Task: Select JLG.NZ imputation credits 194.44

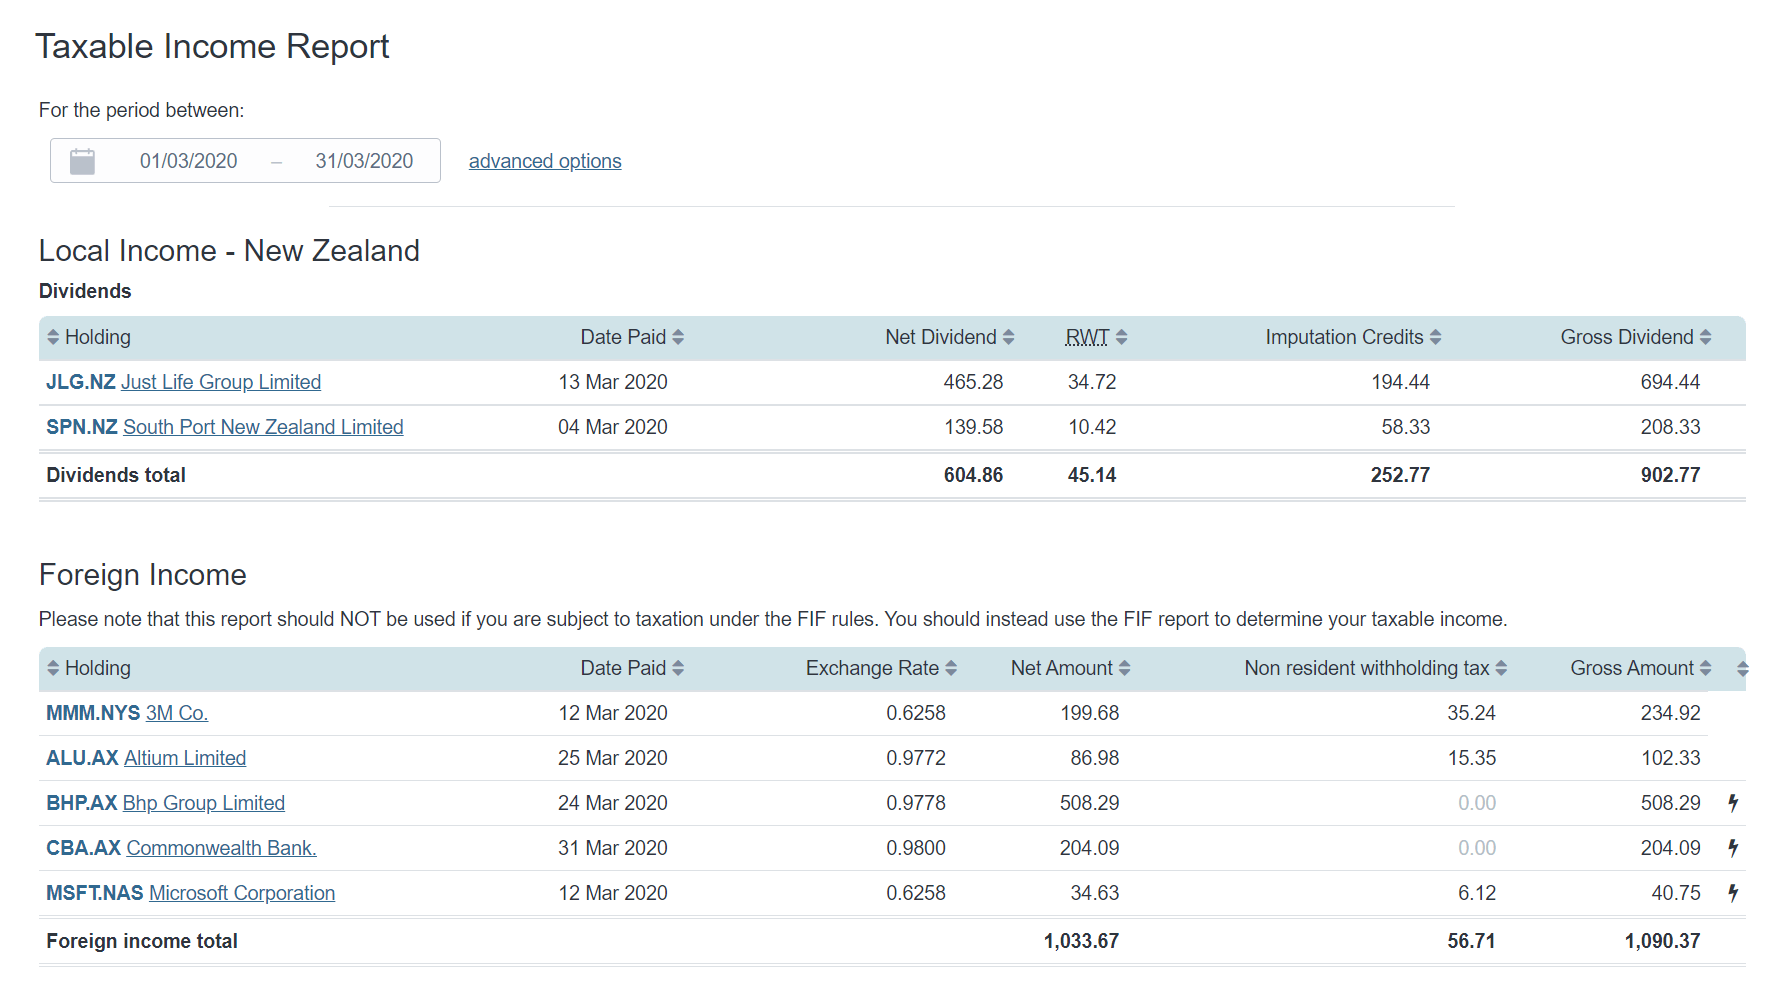Action: click(x=1400, y=382)
